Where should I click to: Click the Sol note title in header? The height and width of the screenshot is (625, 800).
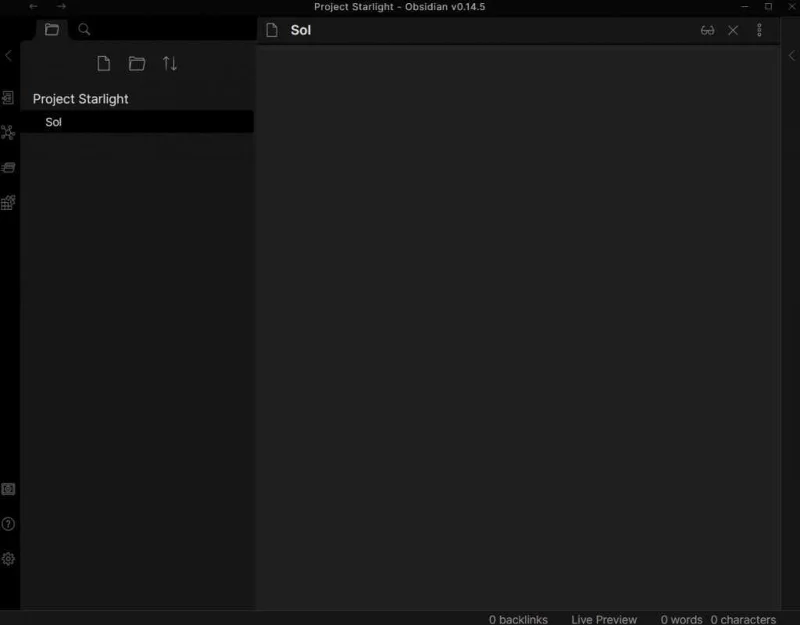coord(301,30)
